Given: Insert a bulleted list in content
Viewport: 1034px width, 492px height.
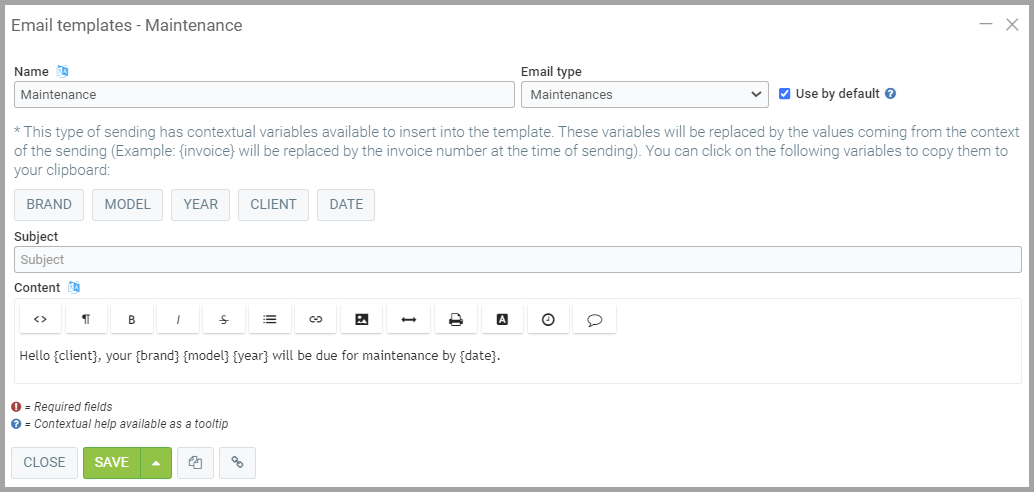Looking at the screenshot, I should 270,319.
